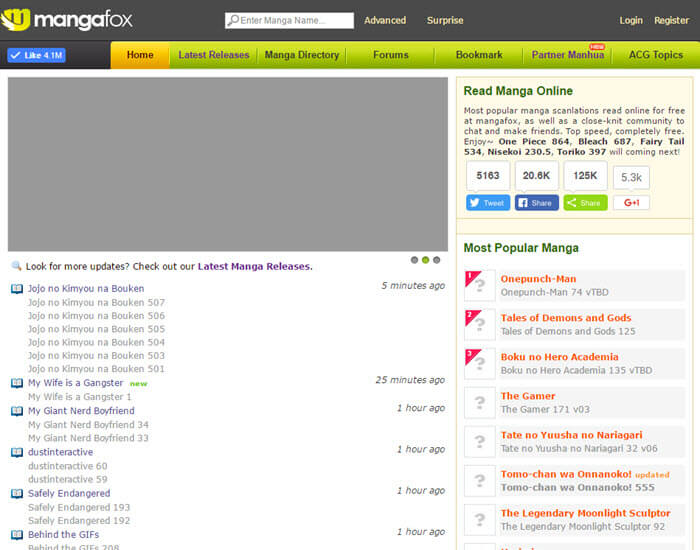
Task: Click the Register link
Action: [x=671, y=21]
